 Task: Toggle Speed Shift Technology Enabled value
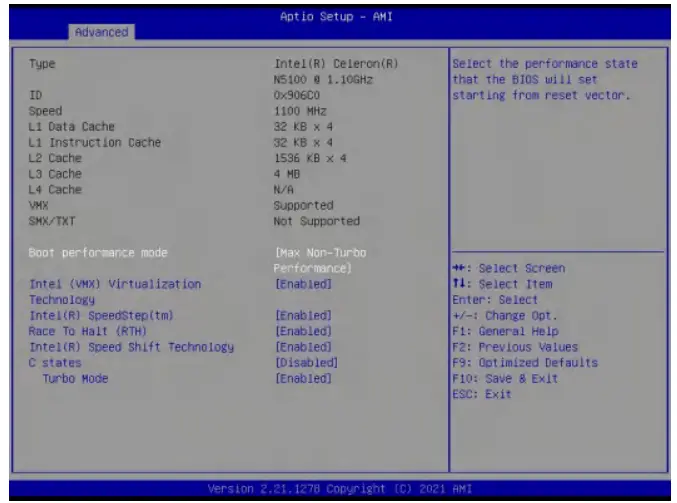pos(304,347)
